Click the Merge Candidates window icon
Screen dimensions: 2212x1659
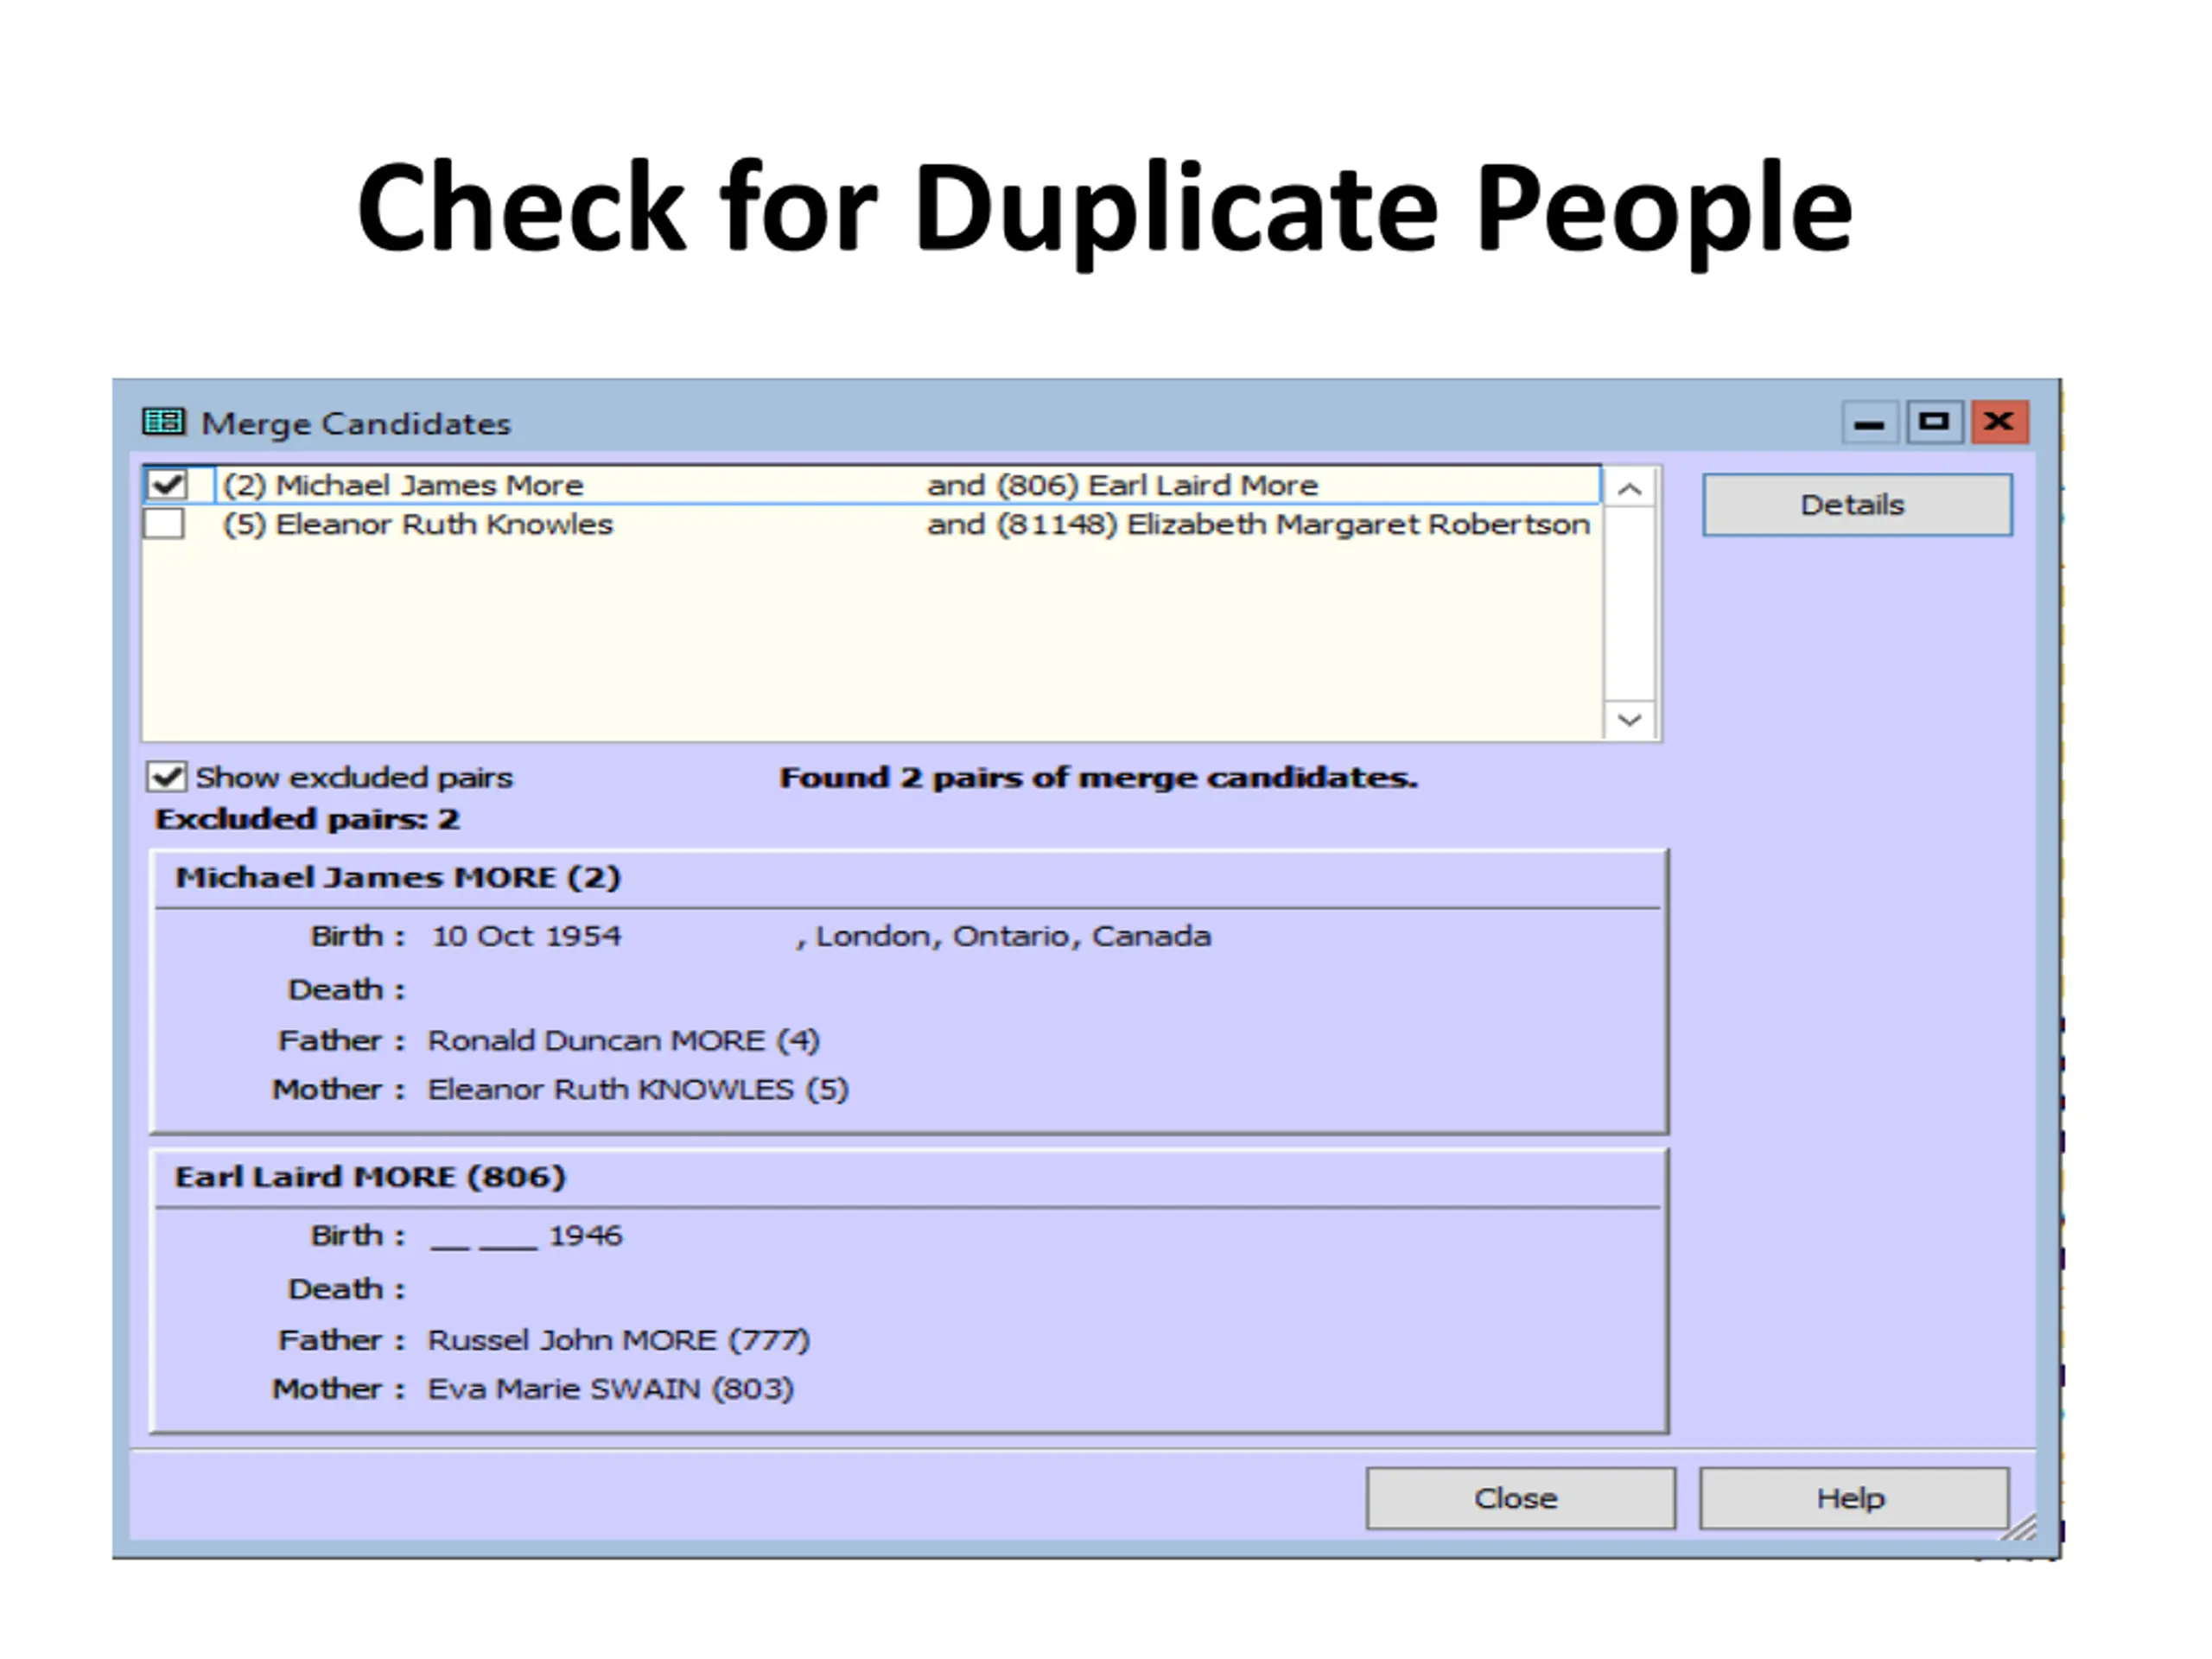(x=164, y=422)
